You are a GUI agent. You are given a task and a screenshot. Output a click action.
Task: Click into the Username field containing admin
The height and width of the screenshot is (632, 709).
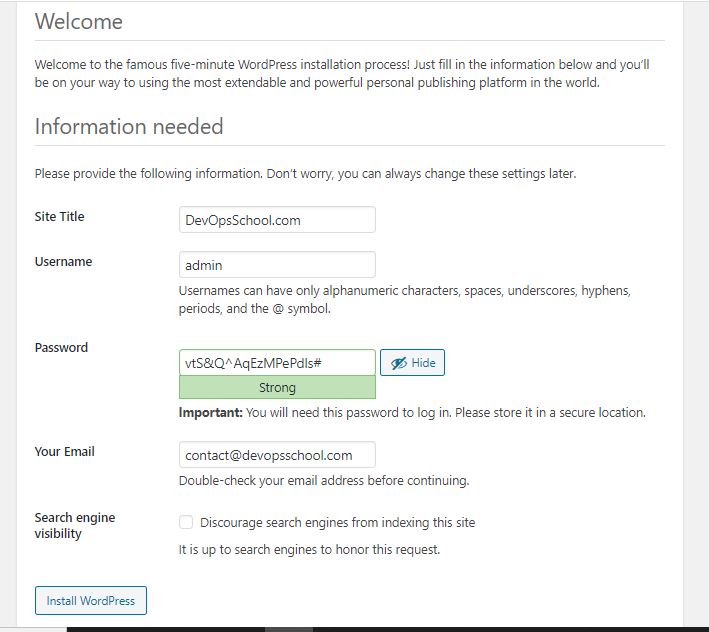point(277,265)
